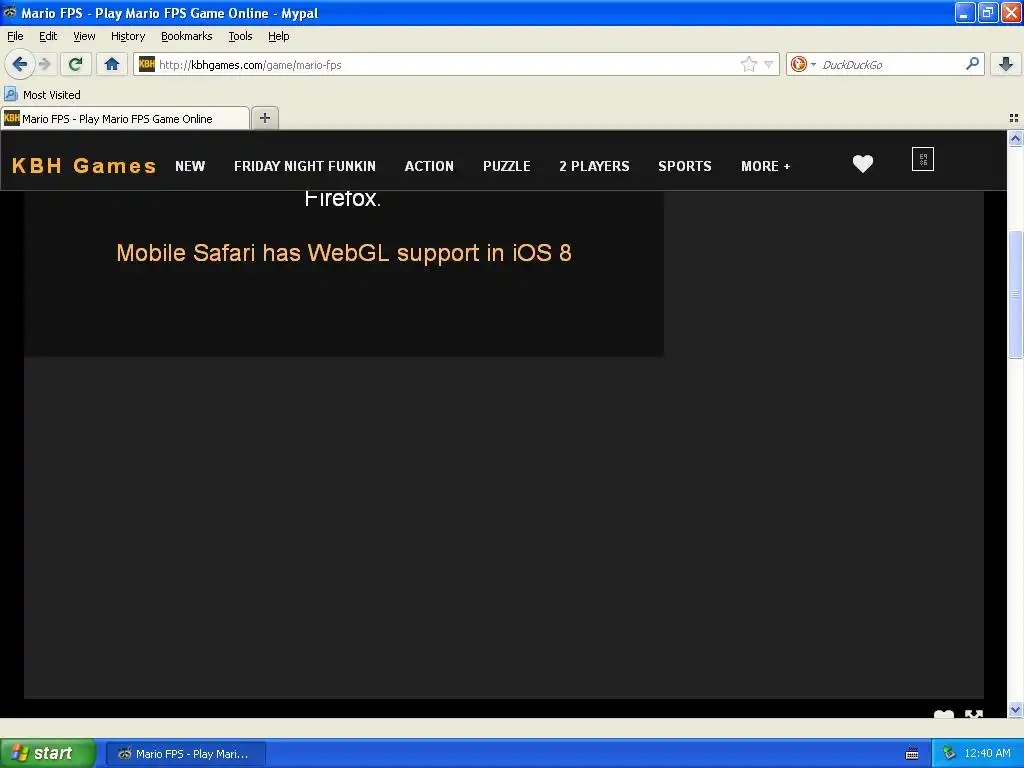Expand the MORE + menu

765,166
